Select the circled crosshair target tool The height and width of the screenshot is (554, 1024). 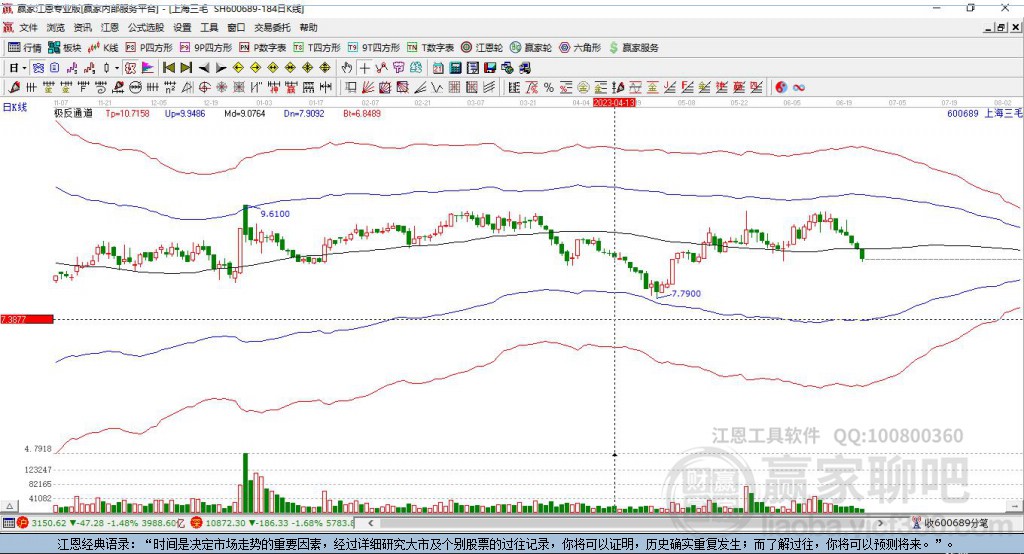pos(204,87)
